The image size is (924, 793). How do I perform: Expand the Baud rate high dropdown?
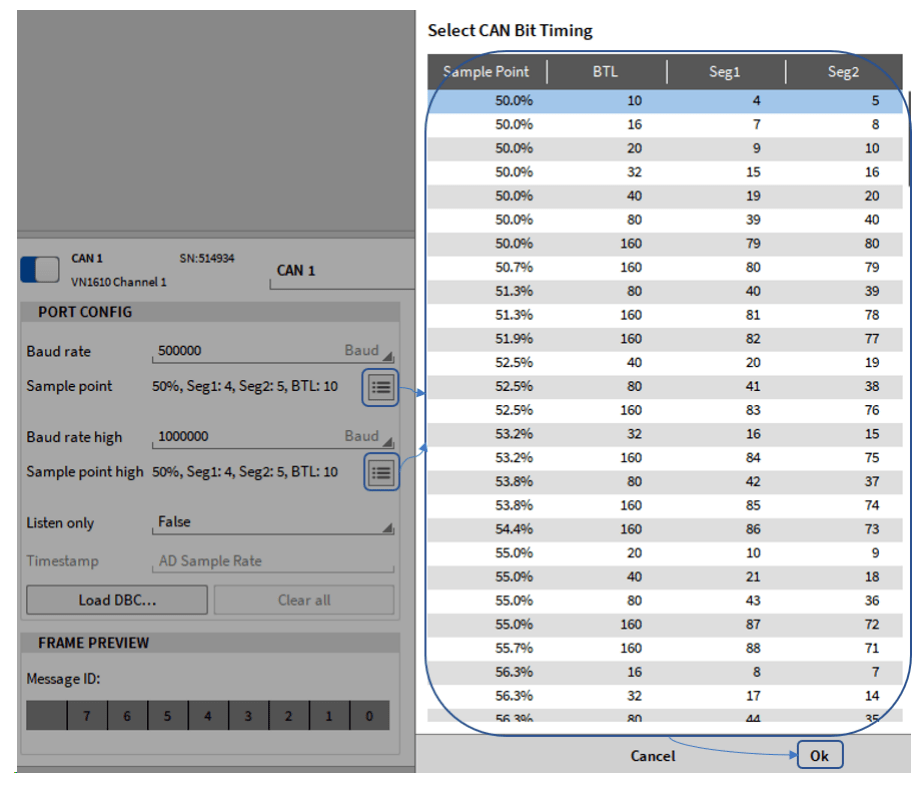tap(387, 440)
